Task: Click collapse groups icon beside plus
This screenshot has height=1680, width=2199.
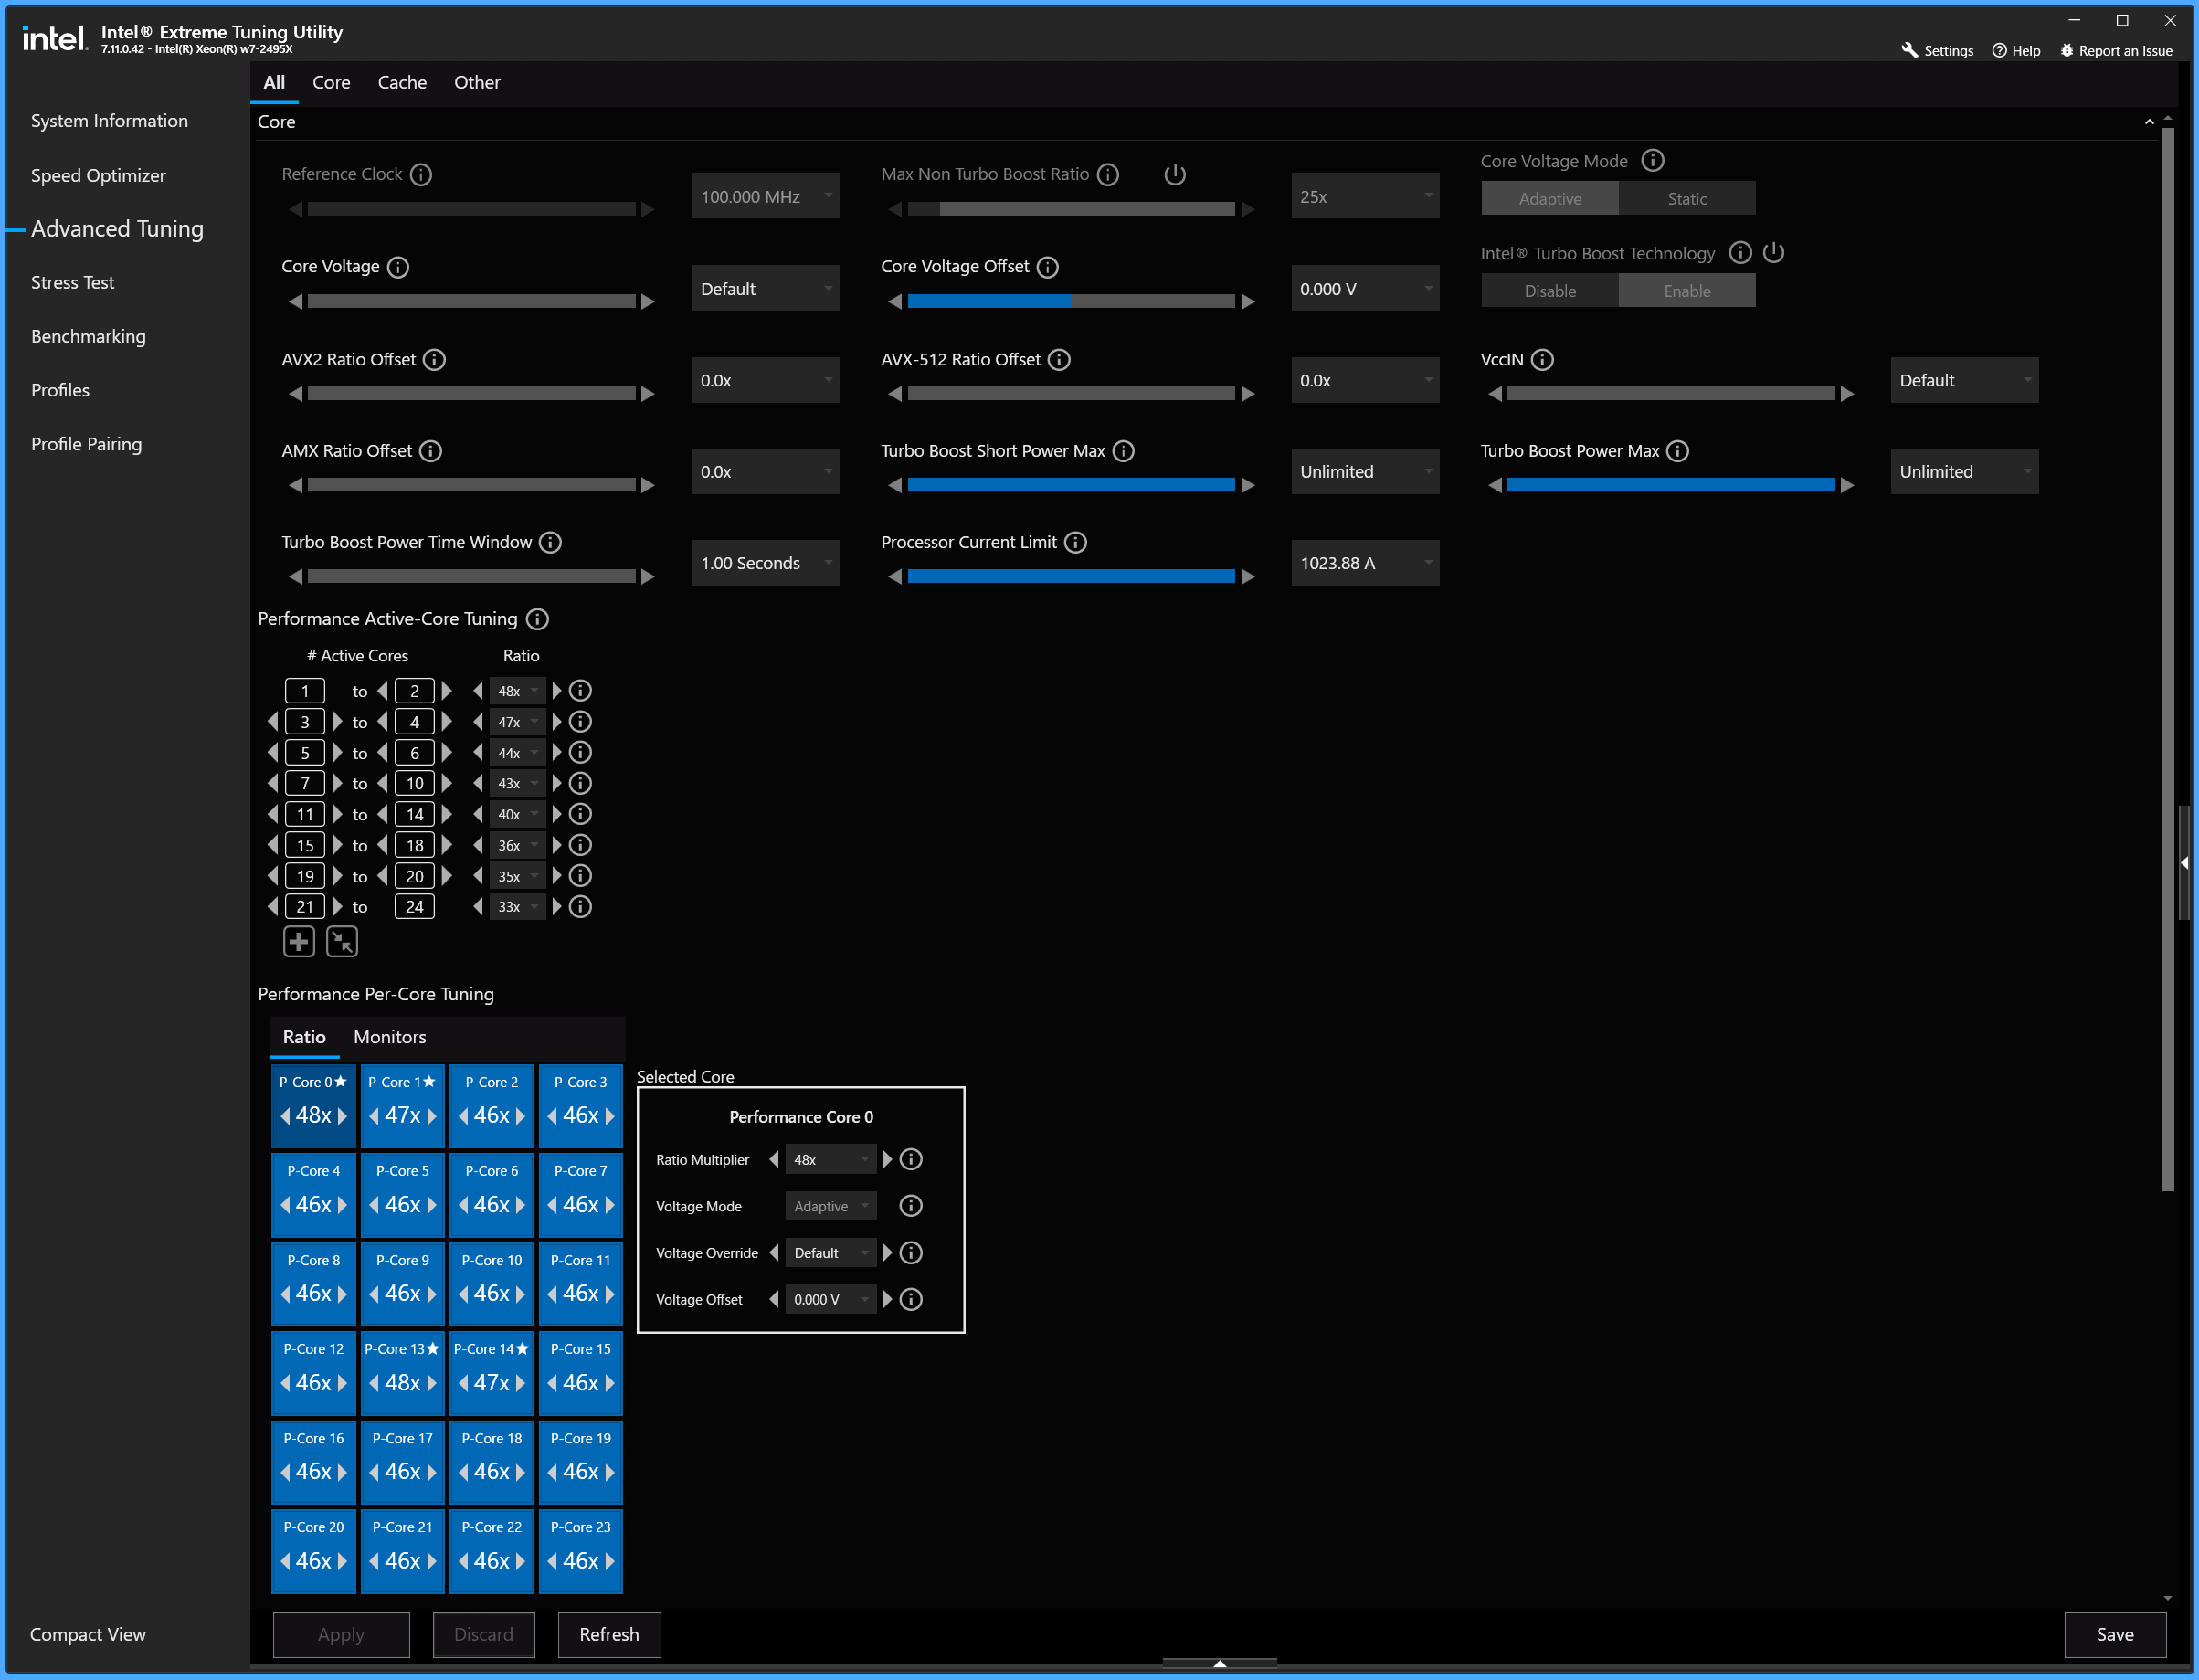Action: 342,942
